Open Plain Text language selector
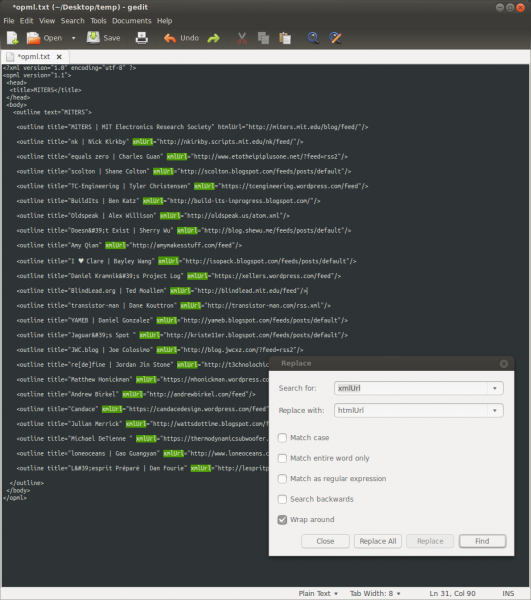 click(318, 593)
